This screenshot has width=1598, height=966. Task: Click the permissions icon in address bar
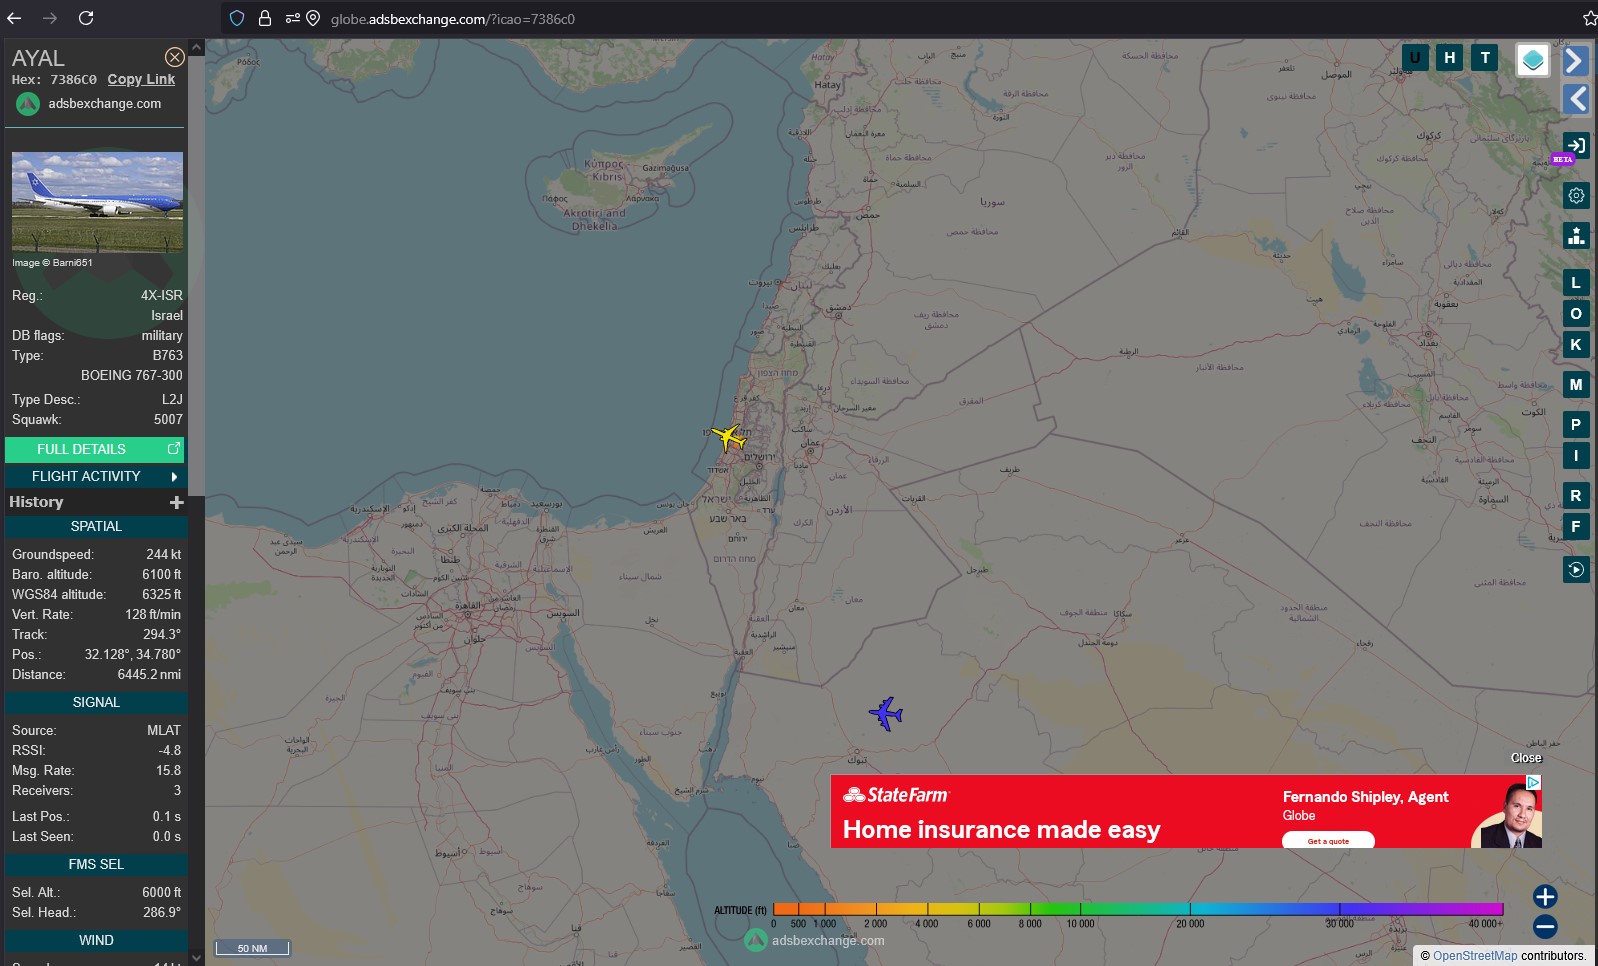292,18
